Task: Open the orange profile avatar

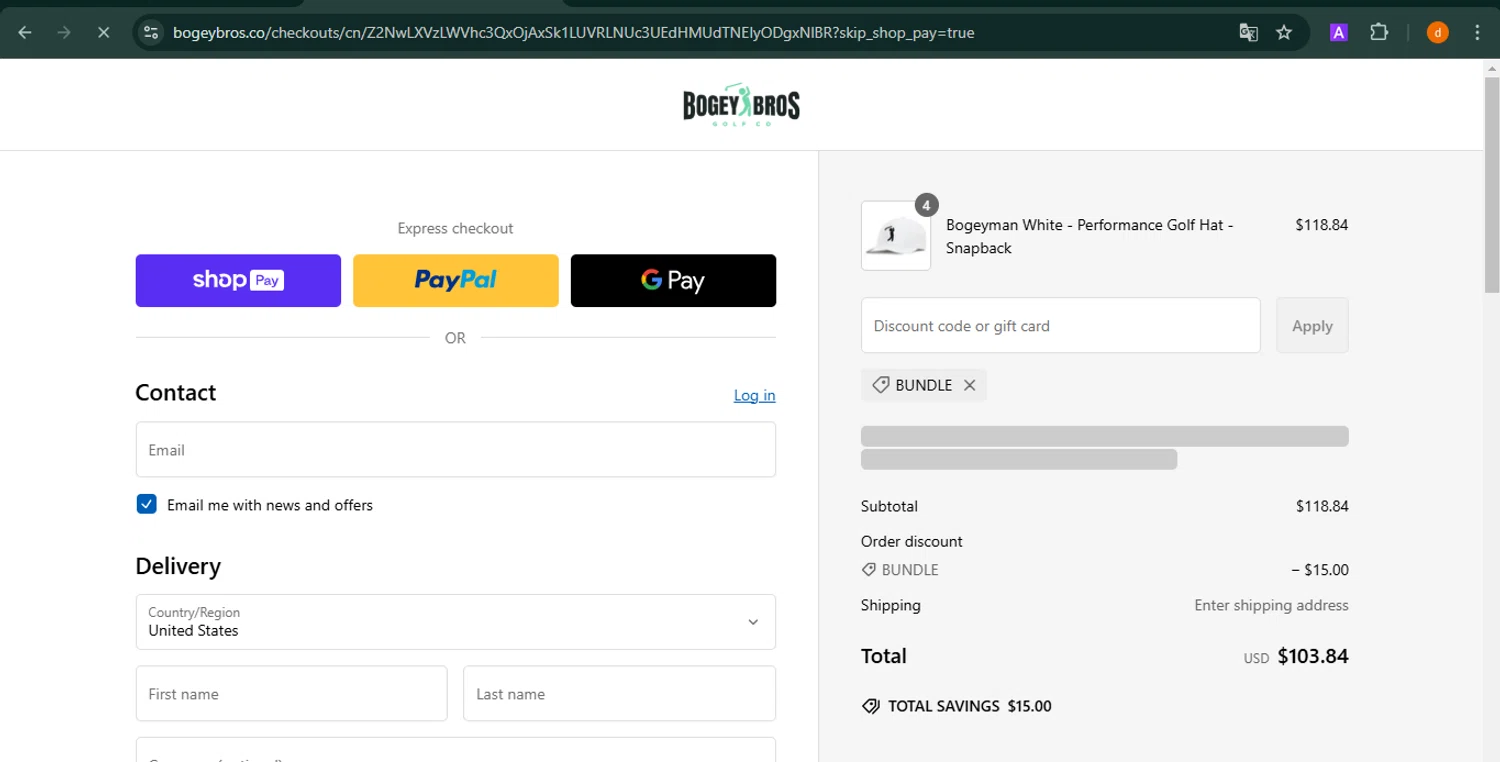Action: 1437,32
